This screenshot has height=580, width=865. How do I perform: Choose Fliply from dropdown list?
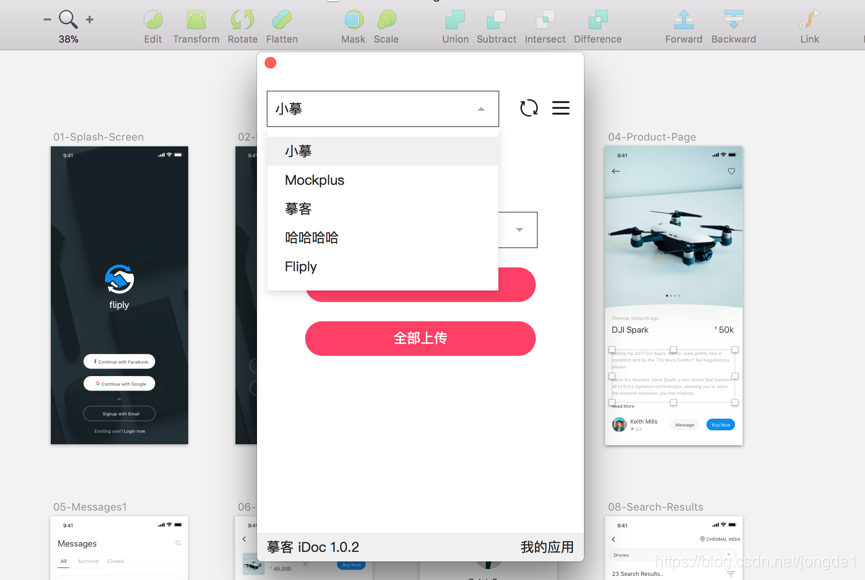point(383,267)
